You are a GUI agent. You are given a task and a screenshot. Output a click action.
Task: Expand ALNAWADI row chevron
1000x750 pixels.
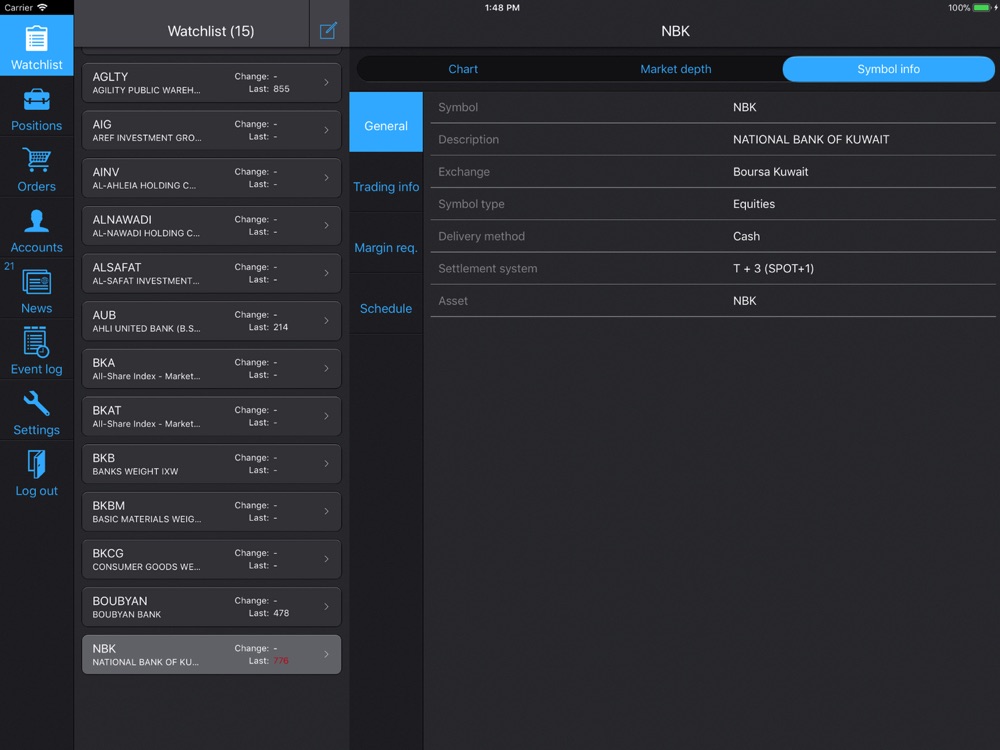point(327,225)
